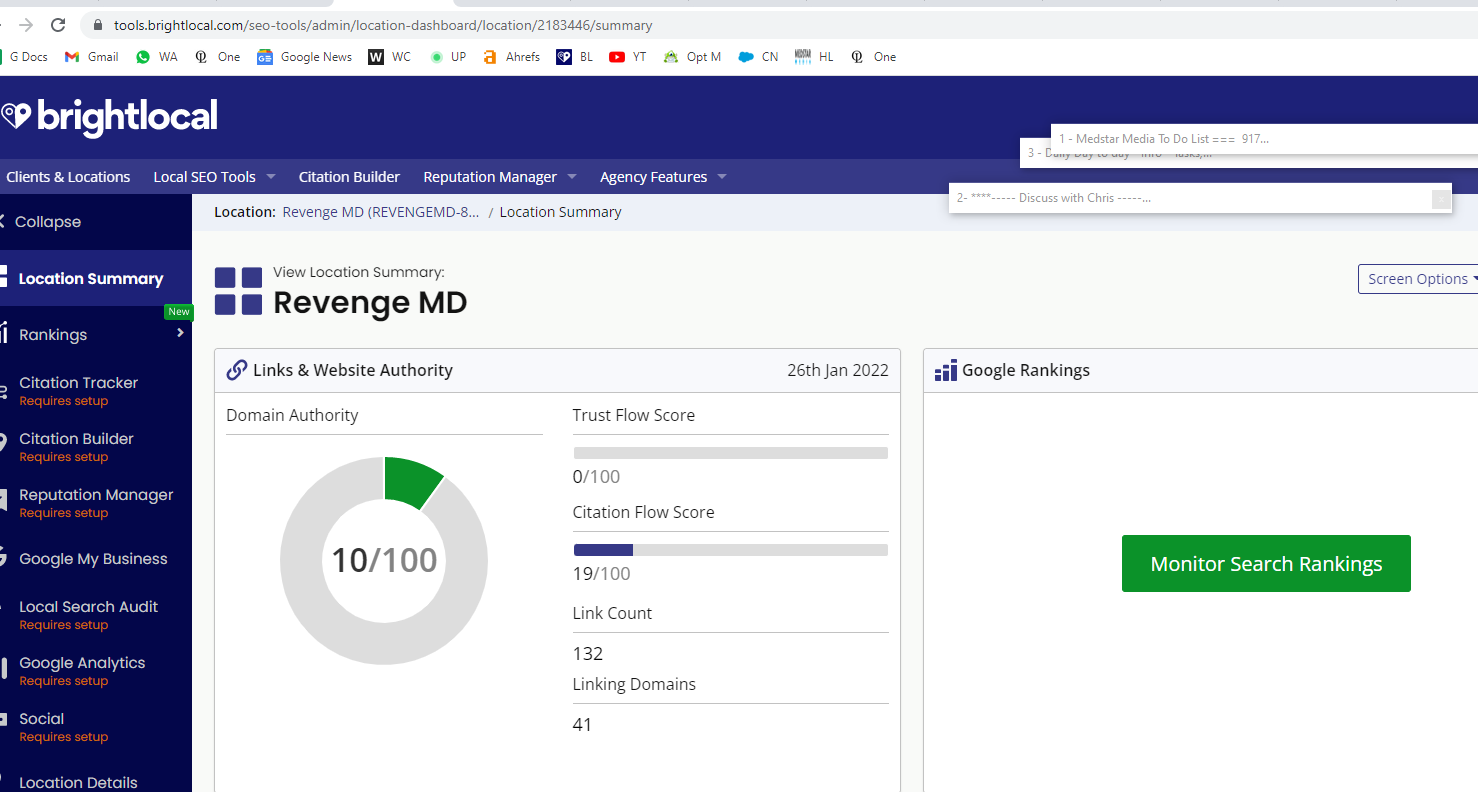Click the four-square Location Summary icon
1478x792 pixels.
[x=239, y=291]
